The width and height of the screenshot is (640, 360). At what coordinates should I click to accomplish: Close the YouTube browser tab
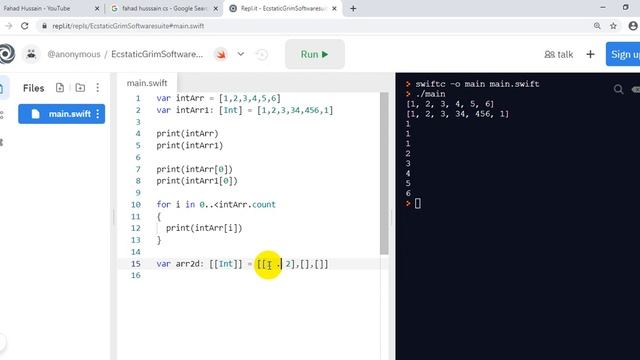click(x=97, y=8)
